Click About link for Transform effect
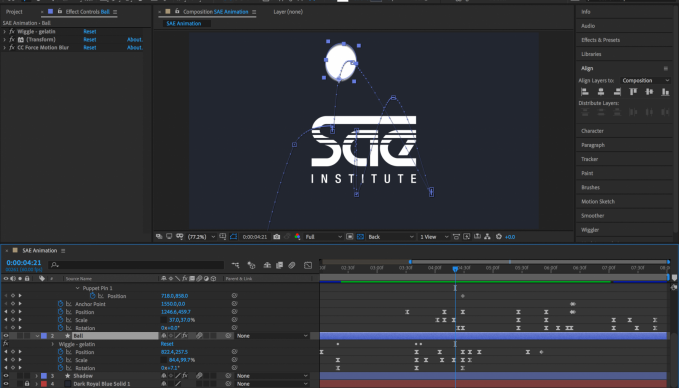This screenshot has height=388, width=679. tap(135, 39)
